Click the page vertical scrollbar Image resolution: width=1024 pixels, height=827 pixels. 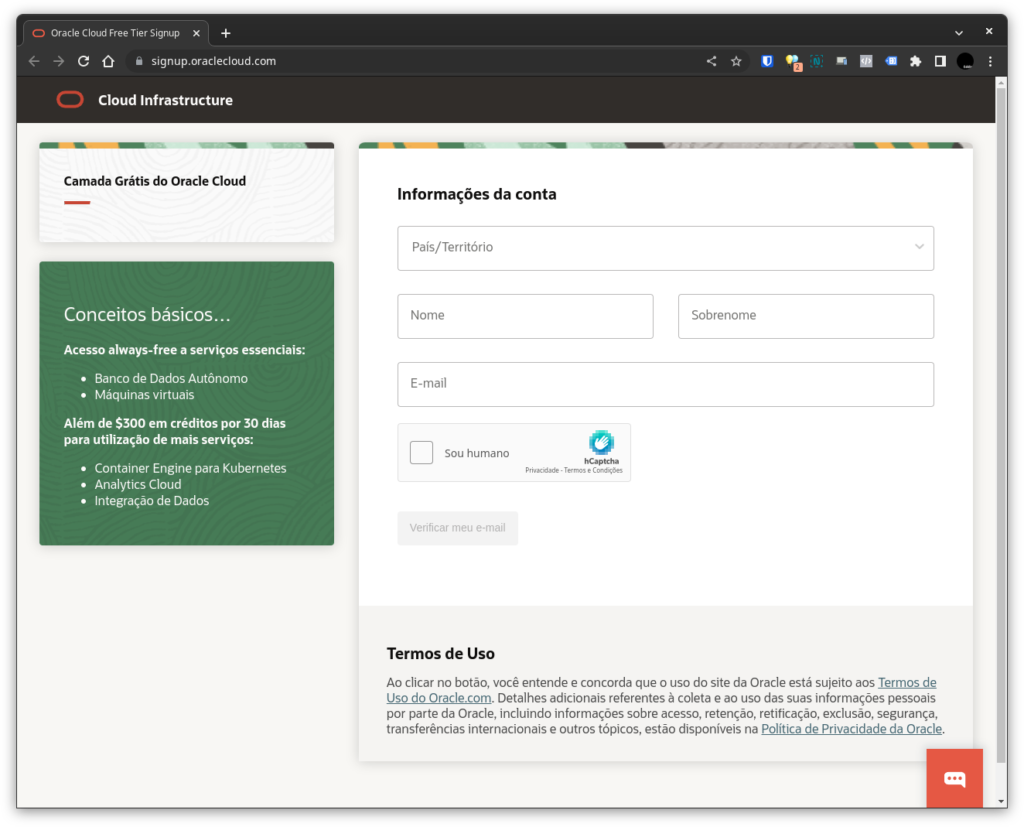[1000, 425]
